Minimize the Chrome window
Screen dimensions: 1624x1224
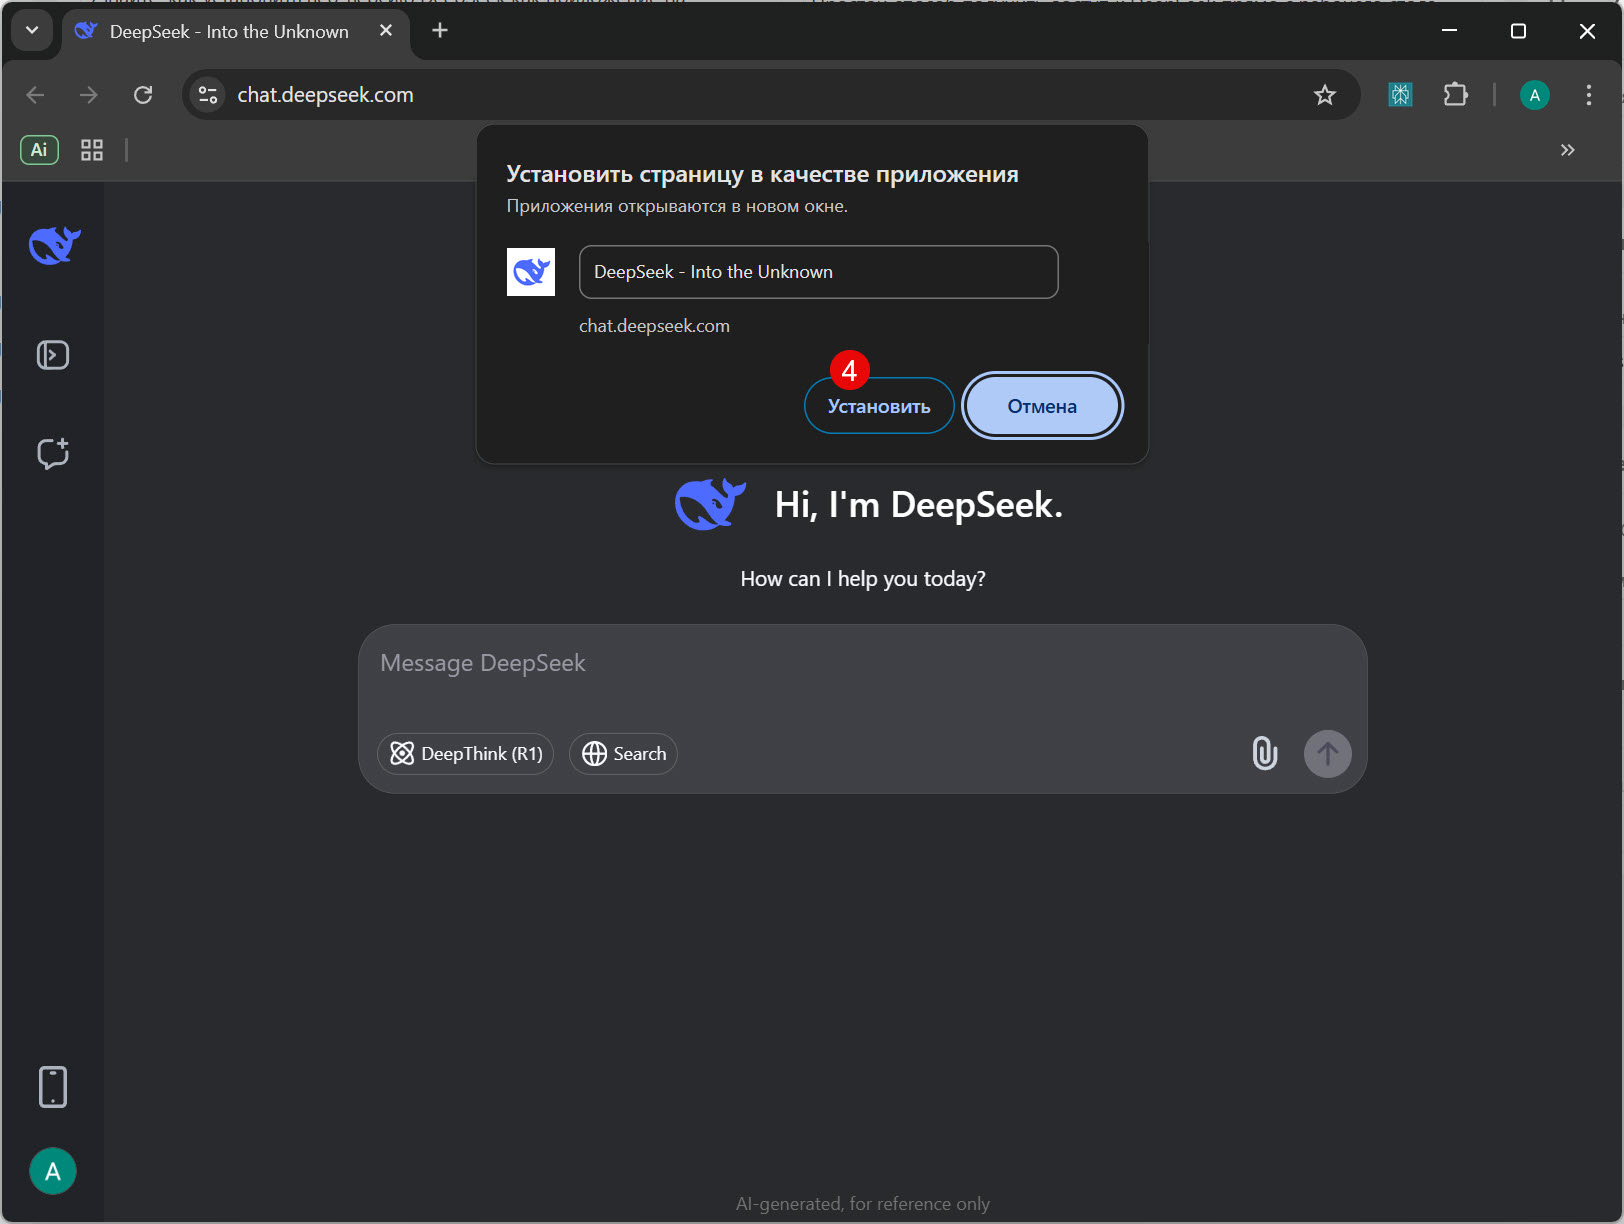tap(1449, 31)
